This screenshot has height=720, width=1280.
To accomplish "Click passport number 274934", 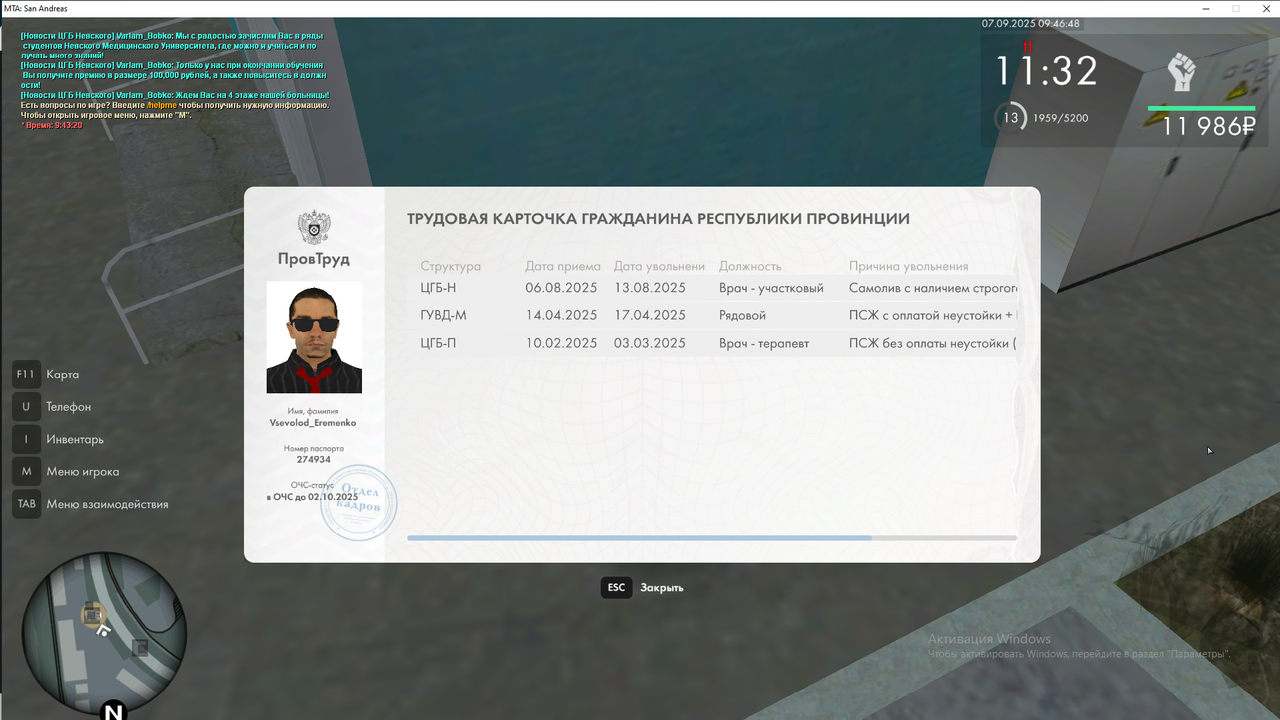I will (313, 460).
